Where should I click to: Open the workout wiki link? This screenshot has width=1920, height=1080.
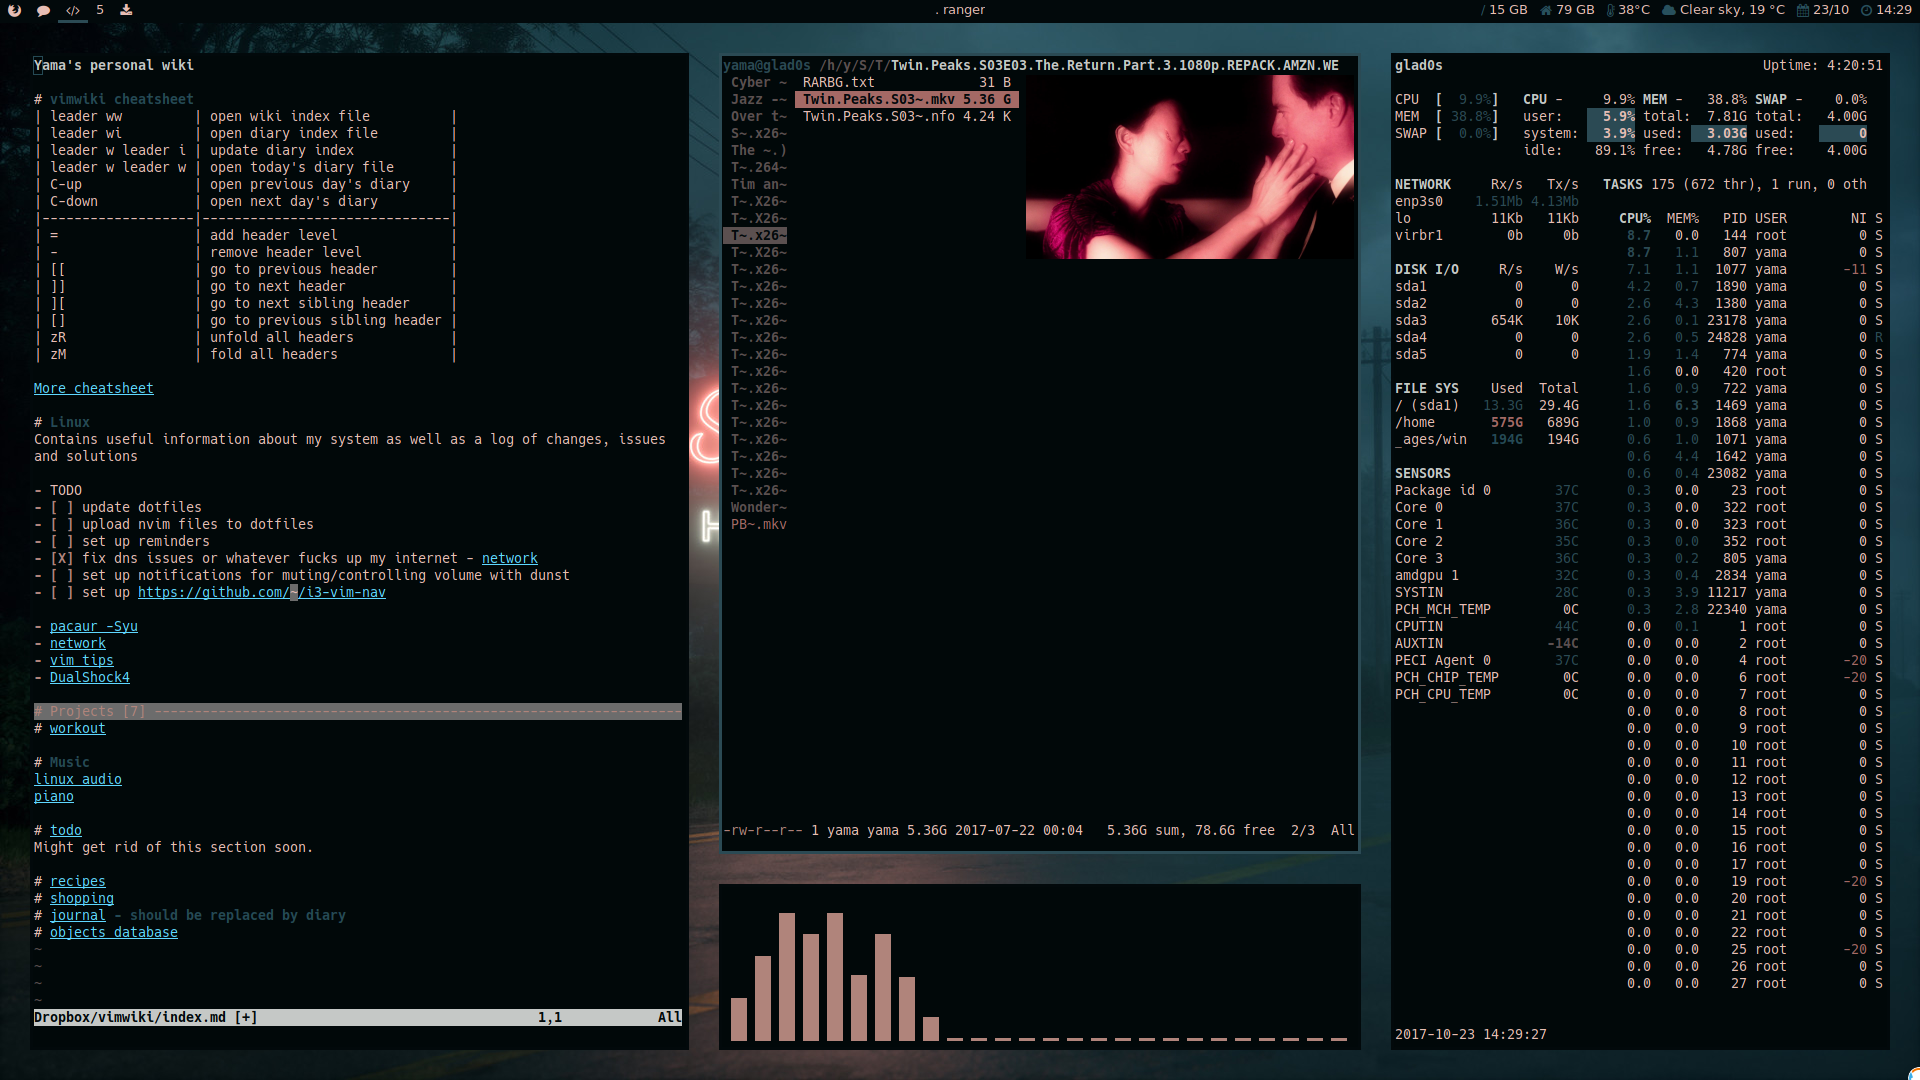point(78,728)
